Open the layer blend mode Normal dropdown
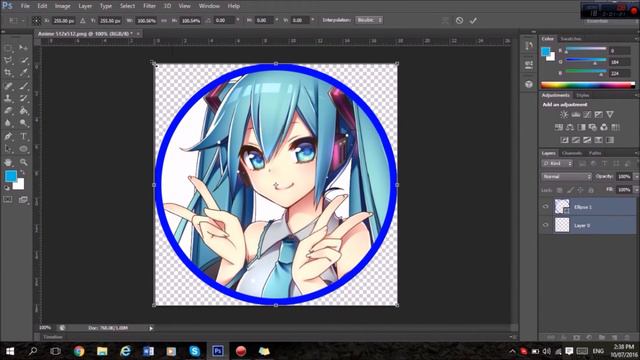This screenshot has width=640, height=360. click(x=567, y=177)
